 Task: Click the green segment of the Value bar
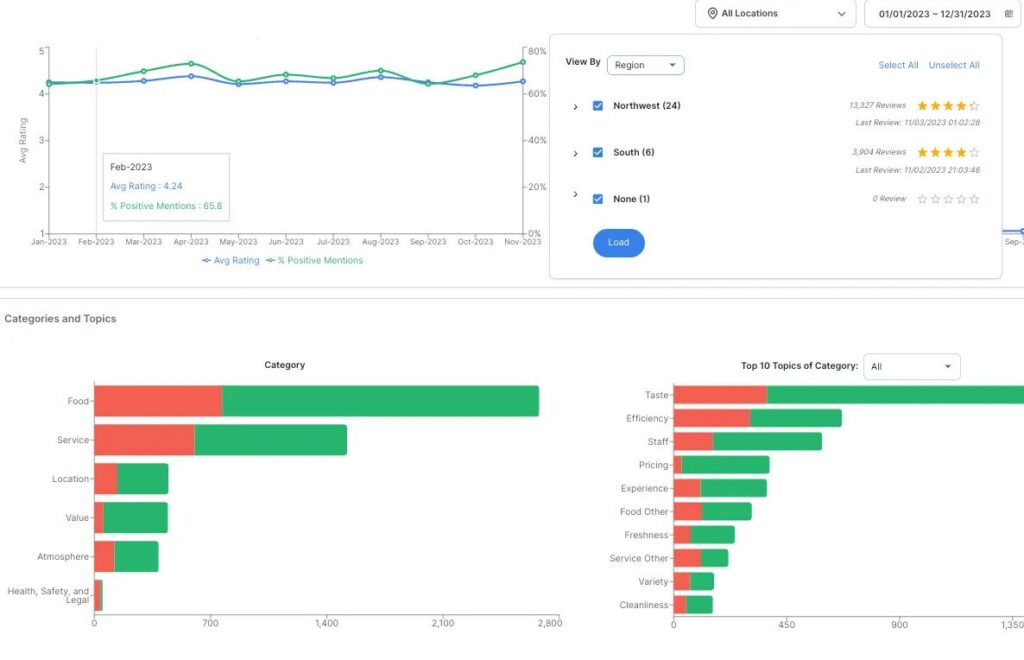[135, 518]
